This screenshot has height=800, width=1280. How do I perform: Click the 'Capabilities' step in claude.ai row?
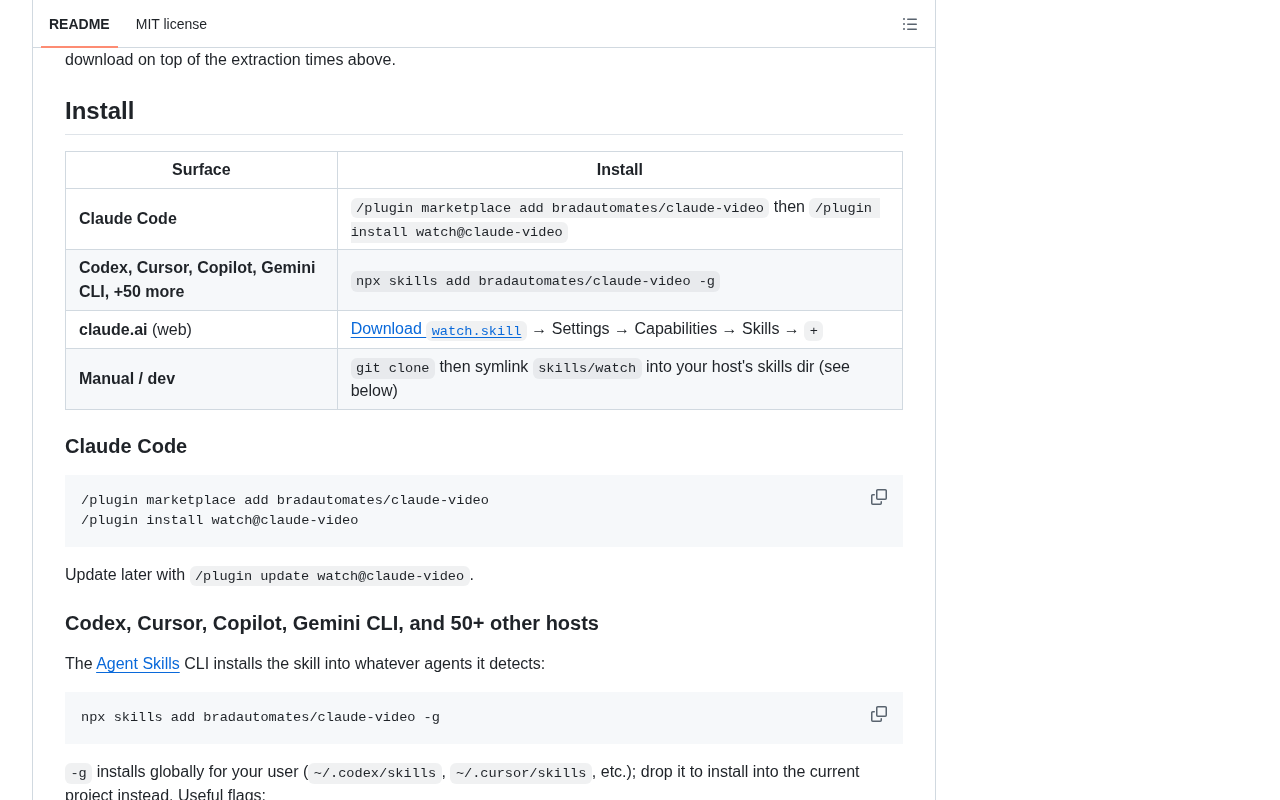(x=676, y=329)
